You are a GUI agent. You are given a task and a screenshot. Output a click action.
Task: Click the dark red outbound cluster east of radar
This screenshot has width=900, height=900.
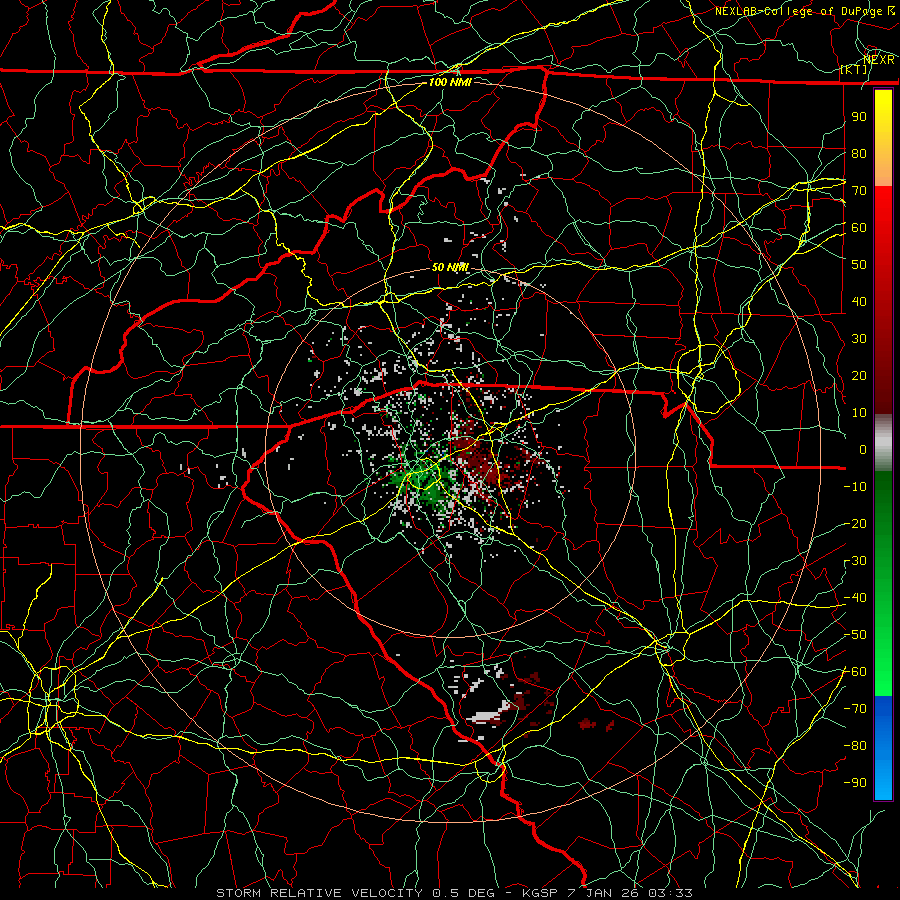coord(479,456)
